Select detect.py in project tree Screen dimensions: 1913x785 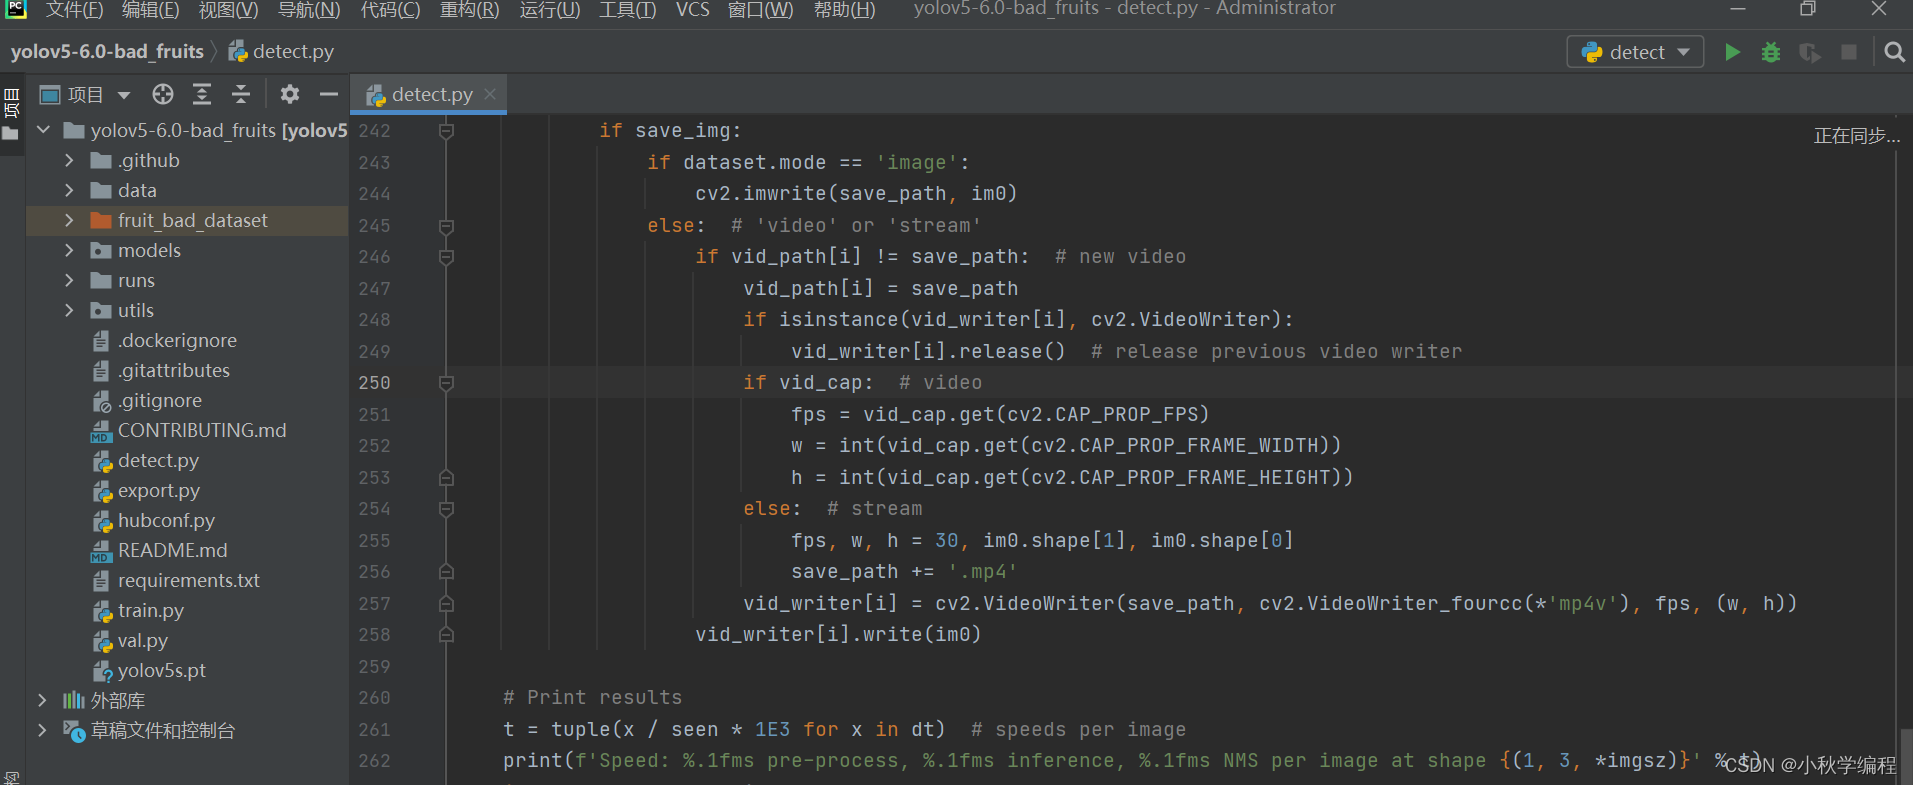[158, 460]
